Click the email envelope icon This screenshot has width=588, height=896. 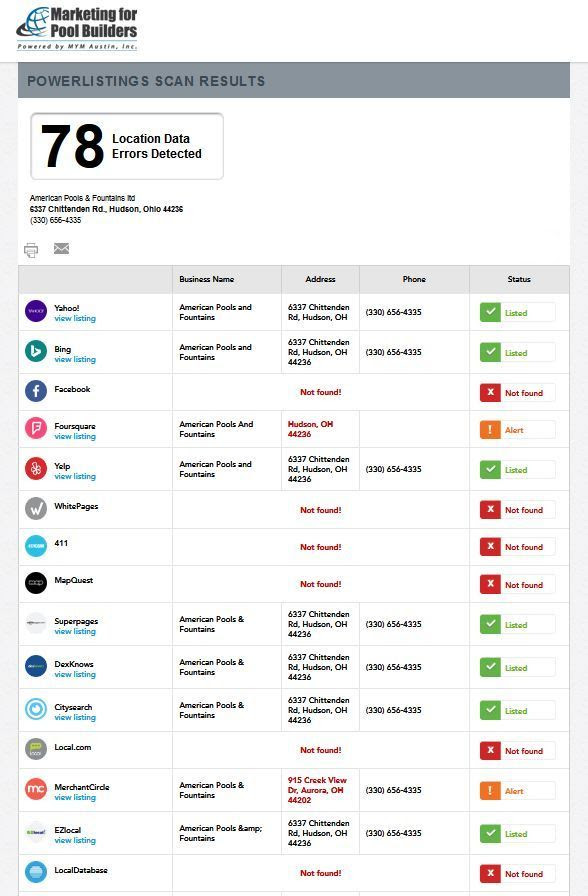click(x=61, y=248)
